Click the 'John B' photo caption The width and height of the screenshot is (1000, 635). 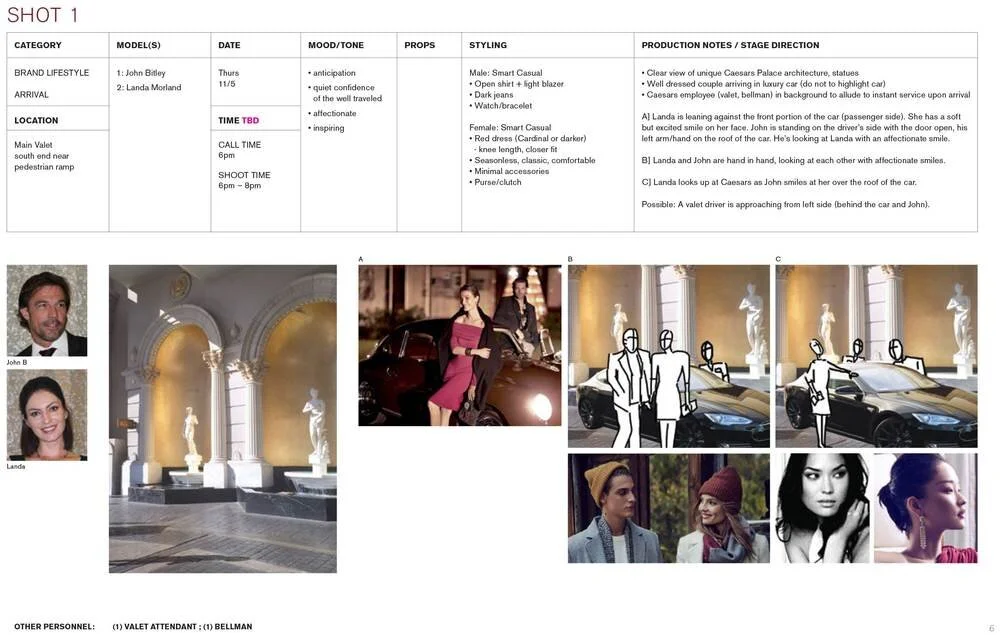coord(17,362)
